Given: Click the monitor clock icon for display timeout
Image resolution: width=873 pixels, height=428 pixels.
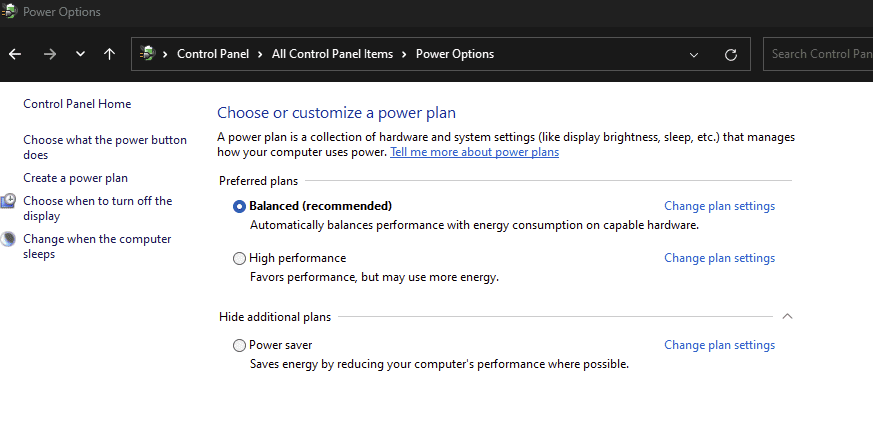Looking at the screenshot, I should pos(8,201).
